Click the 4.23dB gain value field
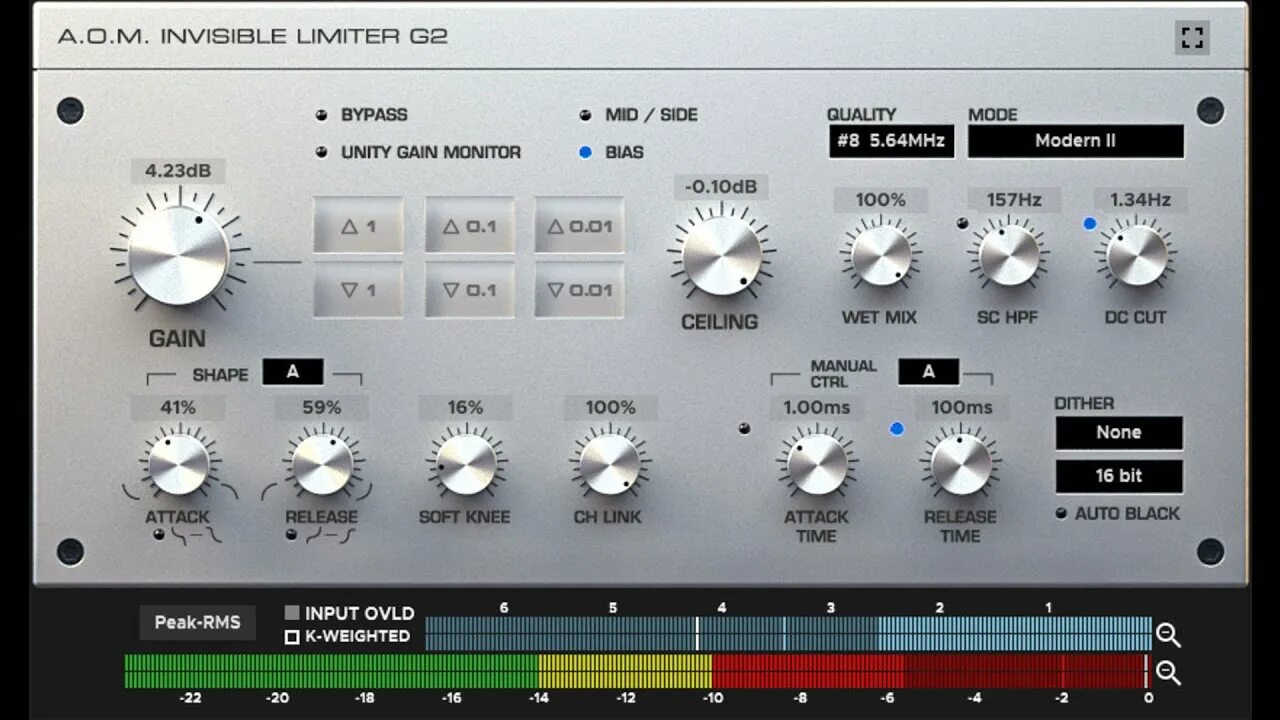 [x=178, y=171]
